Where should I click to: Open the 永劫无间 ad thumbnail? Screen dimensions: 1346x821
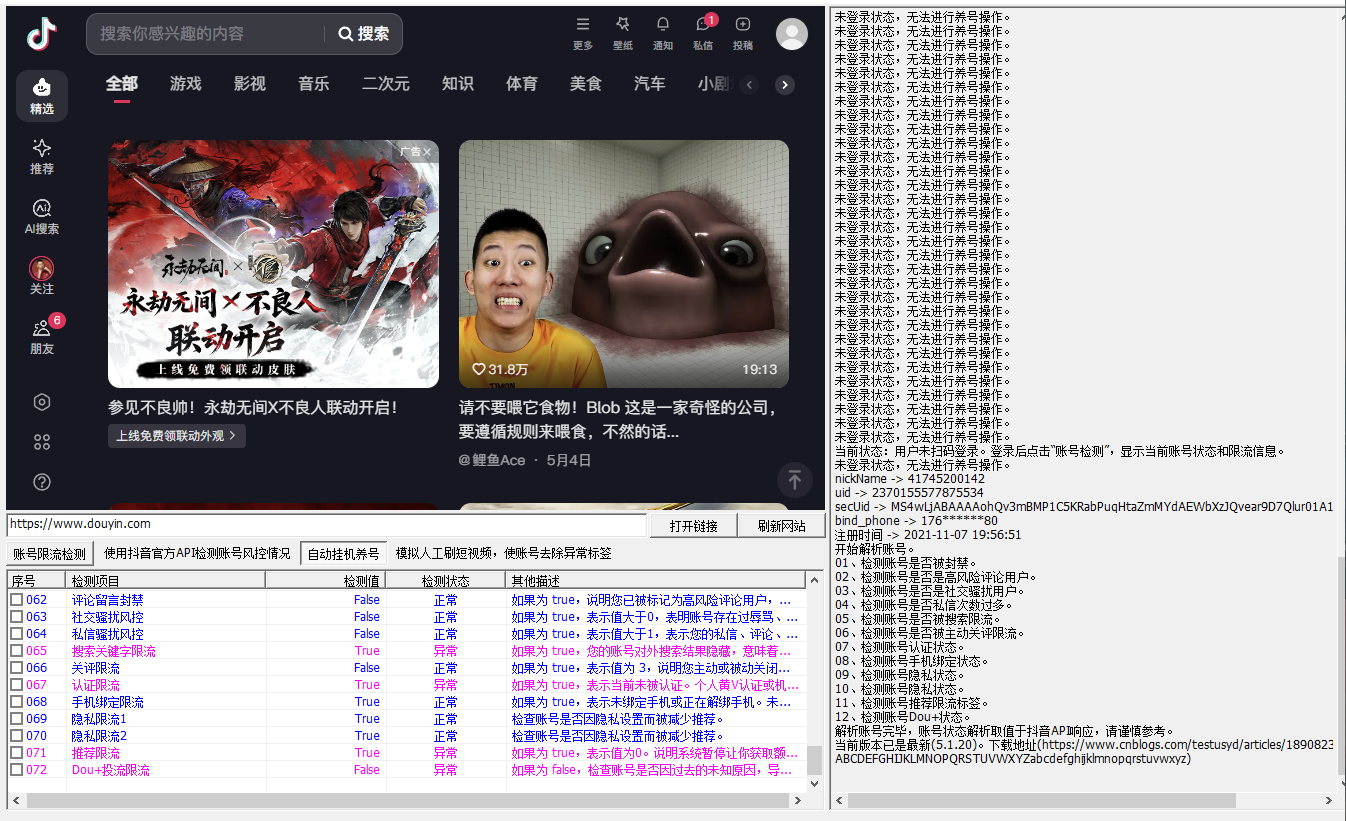(x=273, y=264)
